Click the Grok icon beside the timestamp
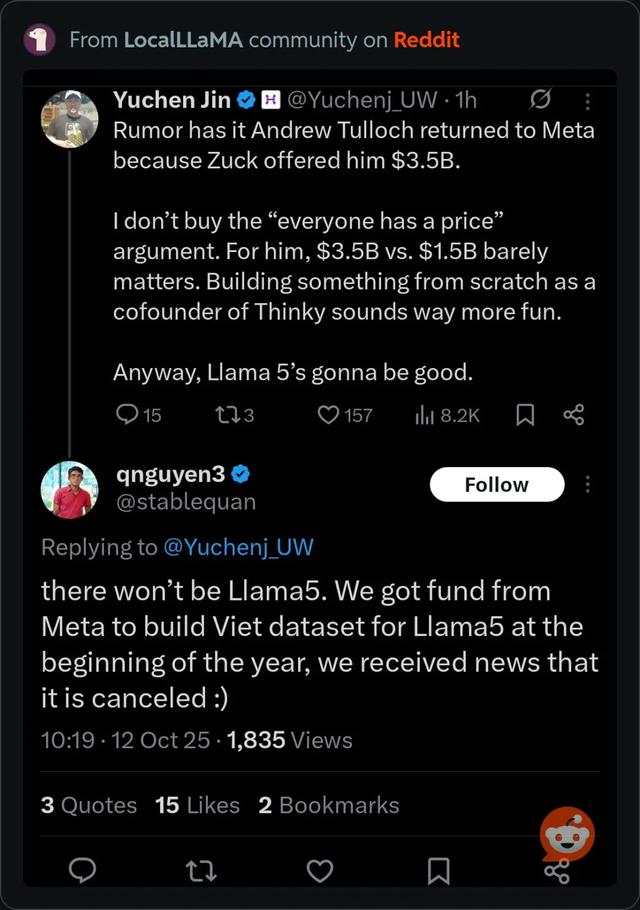Screen dimensions: 640x910 tap(541, 100)
